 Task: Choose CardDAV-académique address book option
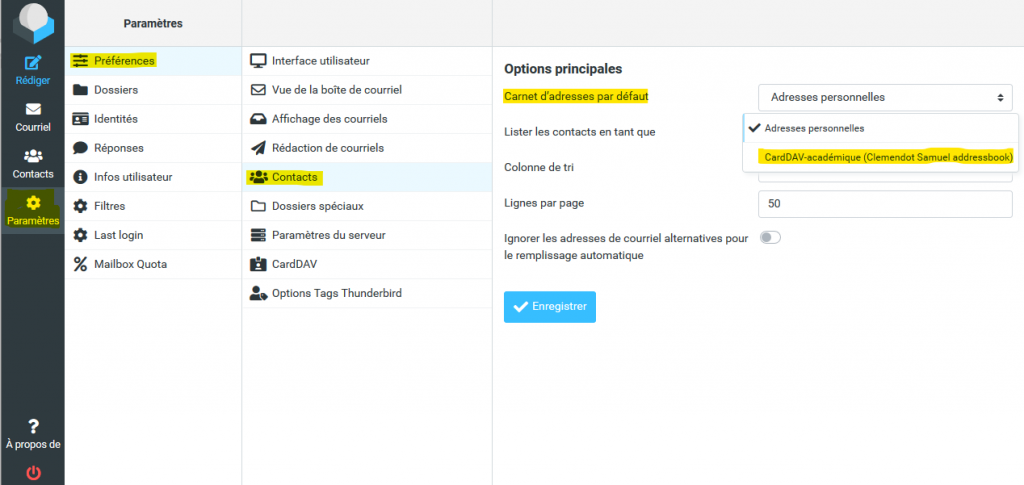click(888, 157)
